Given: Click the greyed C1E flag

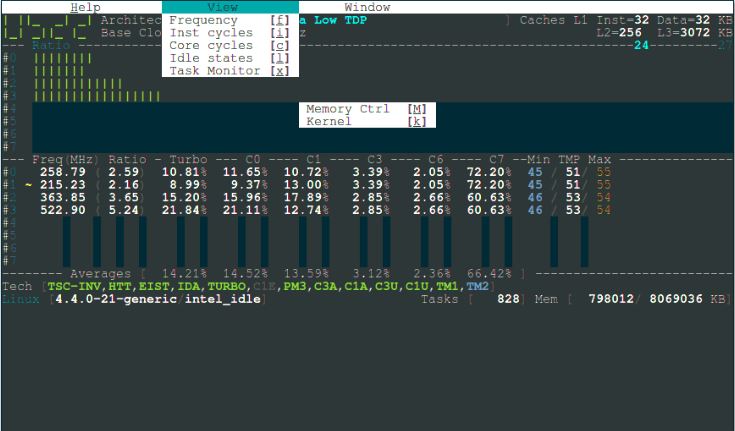Looking at the screenshot, I should [264, 286].
